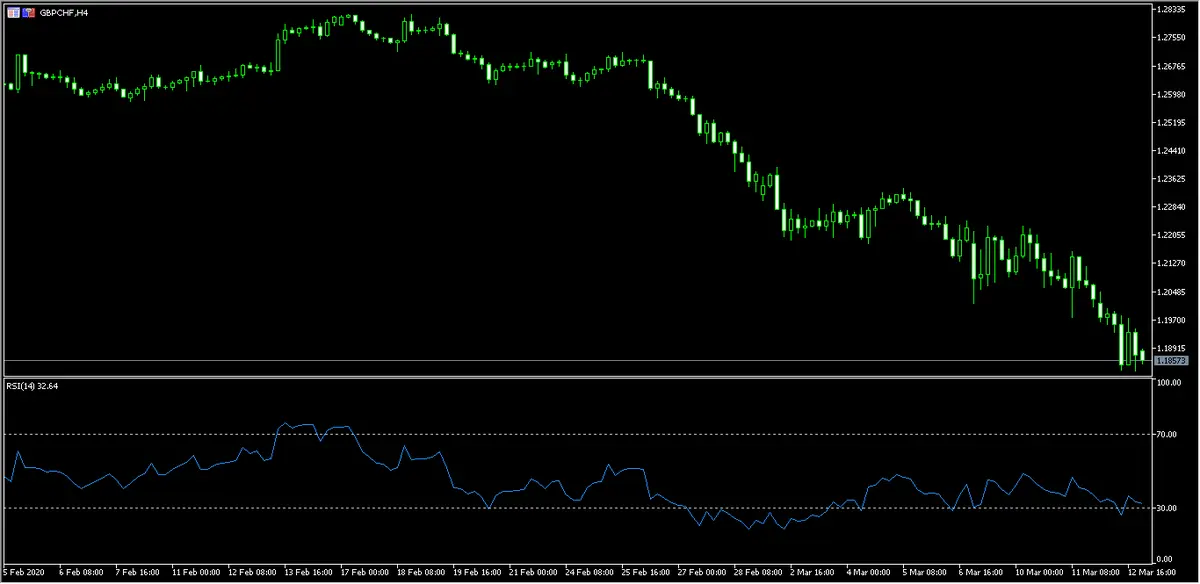This screenshot has height=584, width=1200.
Task: Click the 21 Feb 00:00 time label
Action: point(534,572)
